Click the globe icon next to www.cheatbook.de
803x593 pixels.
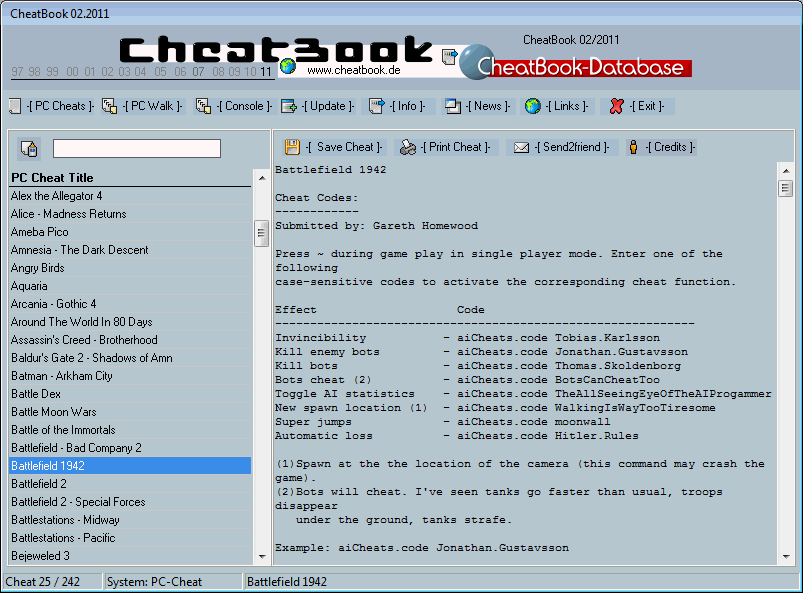coord(288,66)
